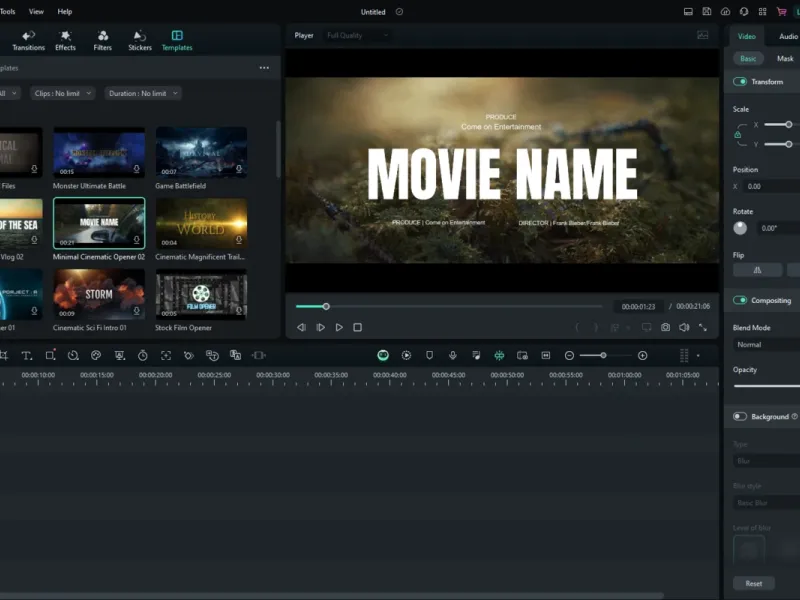Enable the Background switch
The image size is (800, 600).
coord(740,416)
